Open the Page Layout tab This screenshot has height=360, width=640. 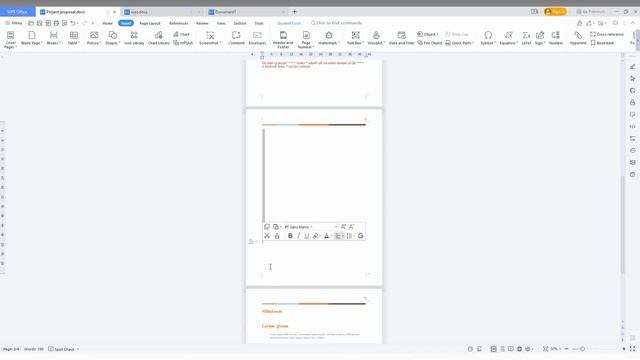coord(150,23)
